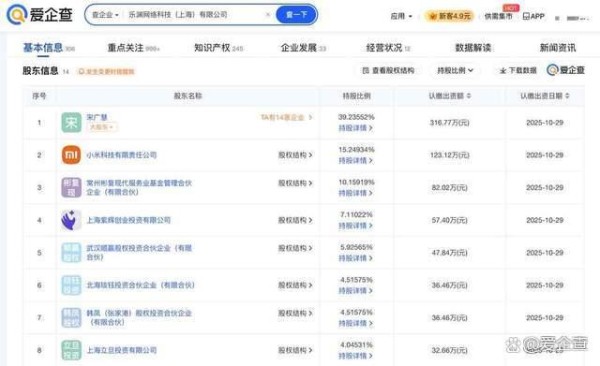Switch to the 新闻资讯 tab

(558, 48)
